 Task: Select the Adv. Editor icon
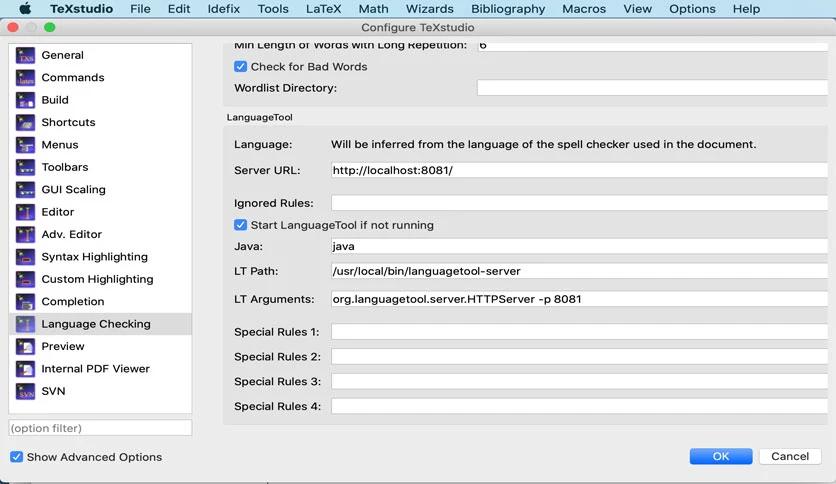(25, 234)
